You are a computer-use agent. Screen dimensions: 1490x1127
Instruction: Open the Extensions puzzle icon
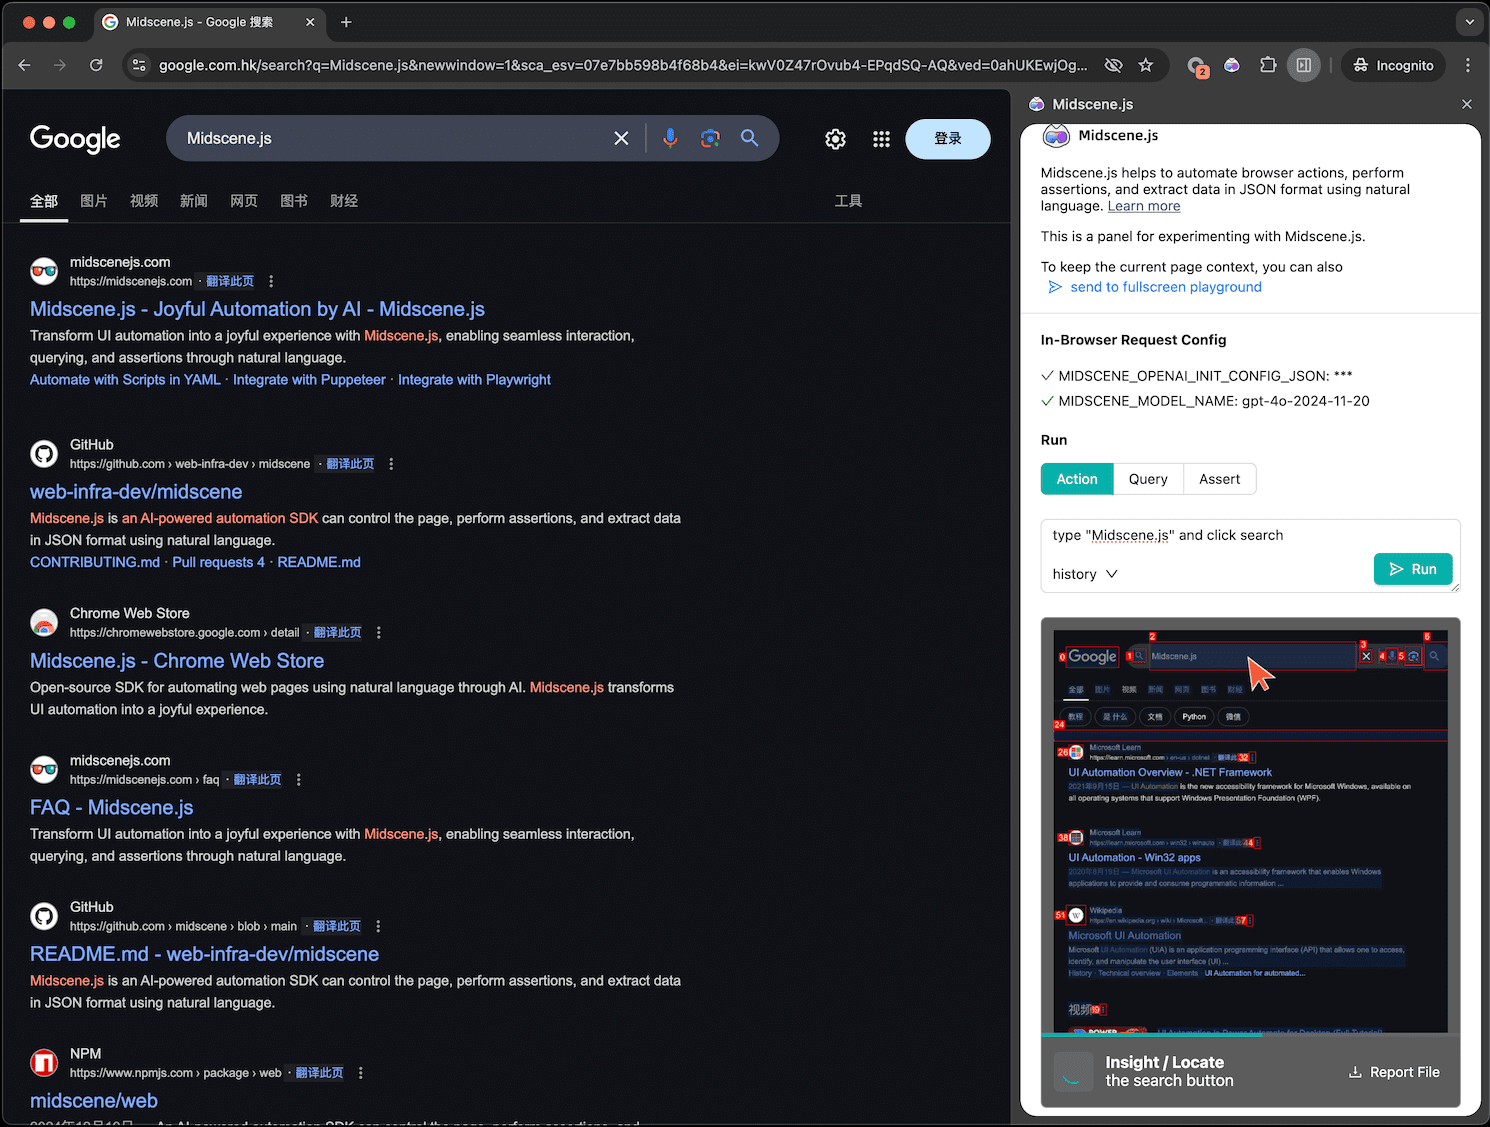1268,65
